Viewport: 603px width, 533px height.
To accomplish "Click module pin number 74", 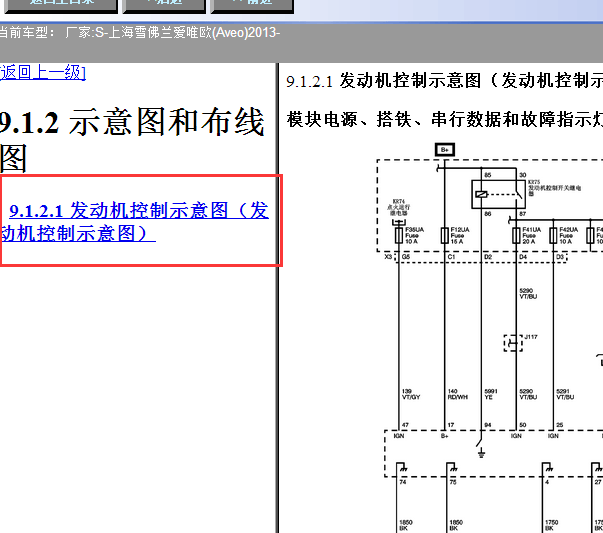I will coord(403,482).
